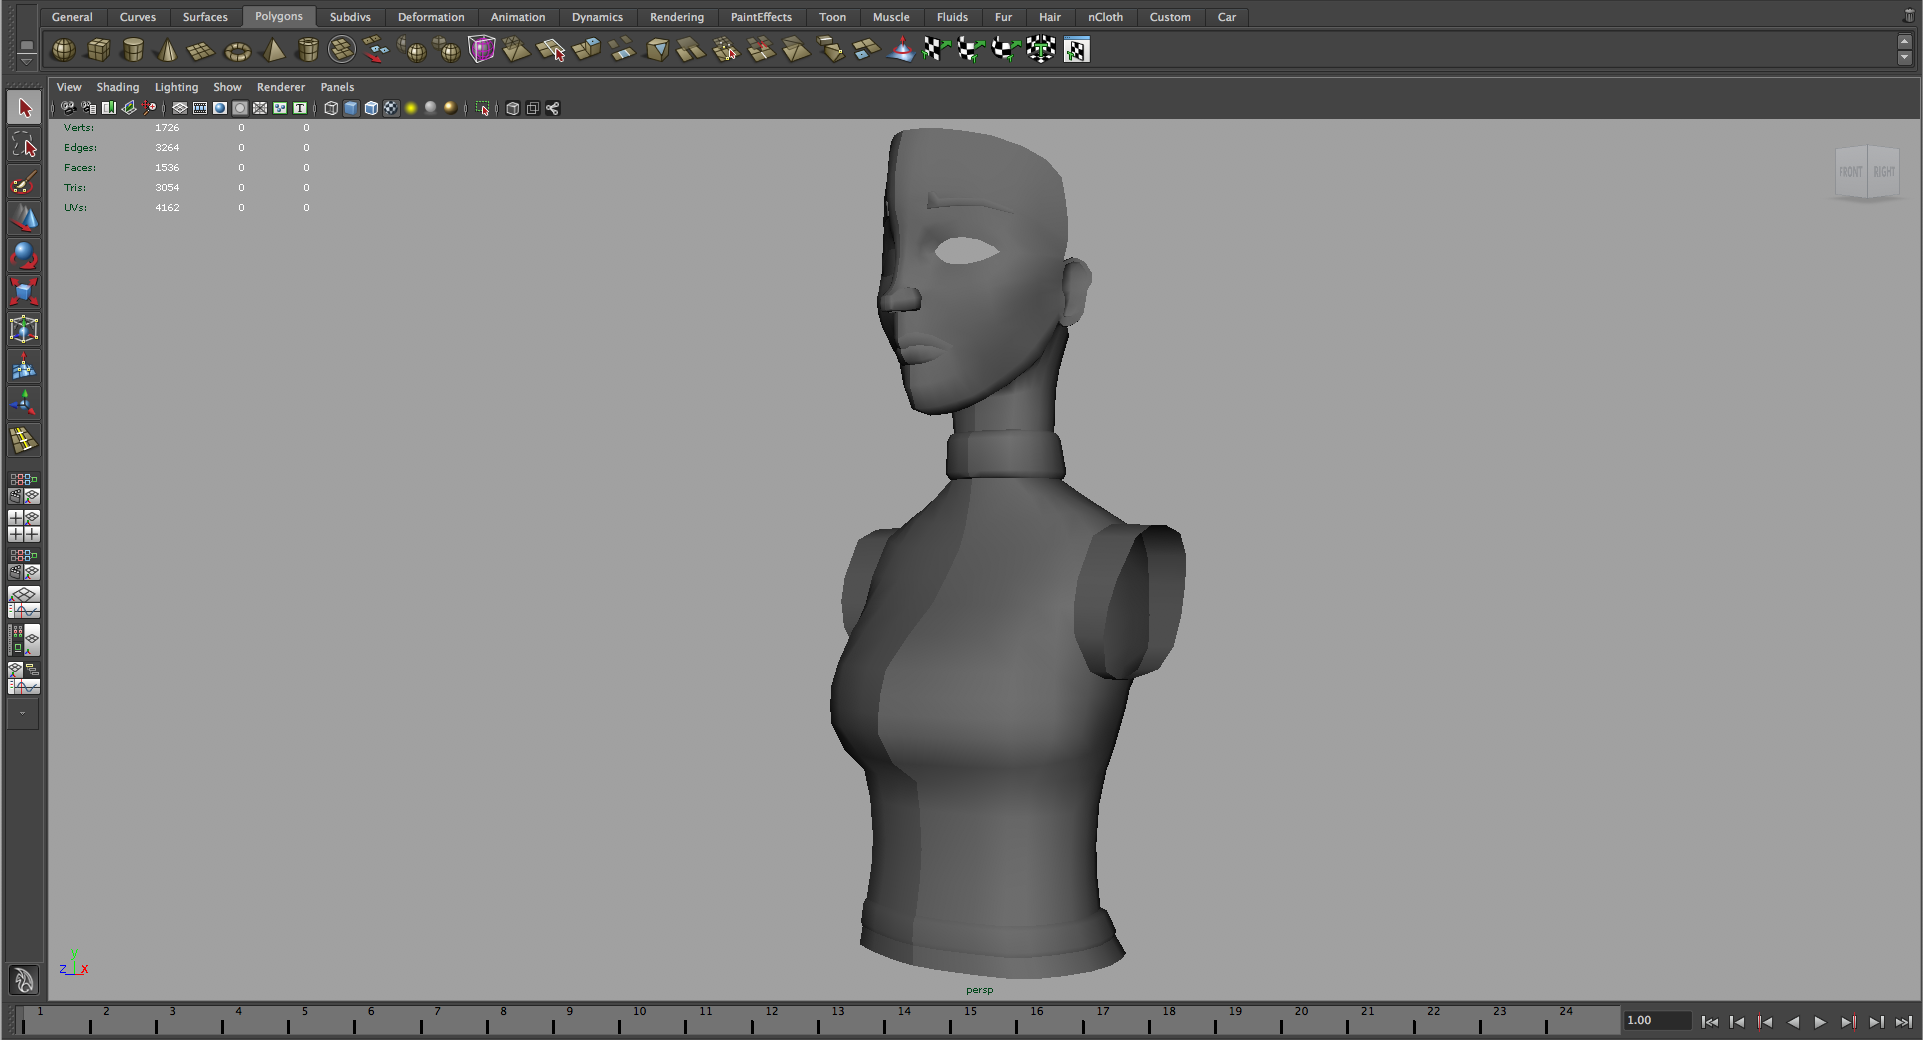
Task: Toggle smooth shade all cube icon
Action: 351,108
